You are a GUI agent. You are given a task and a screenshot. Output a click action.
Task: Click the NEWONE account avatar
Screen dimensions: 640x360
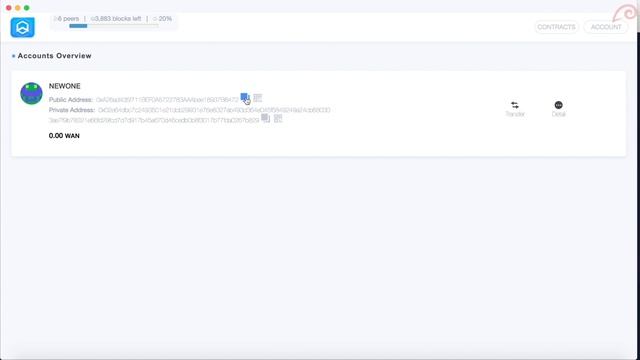31,93
